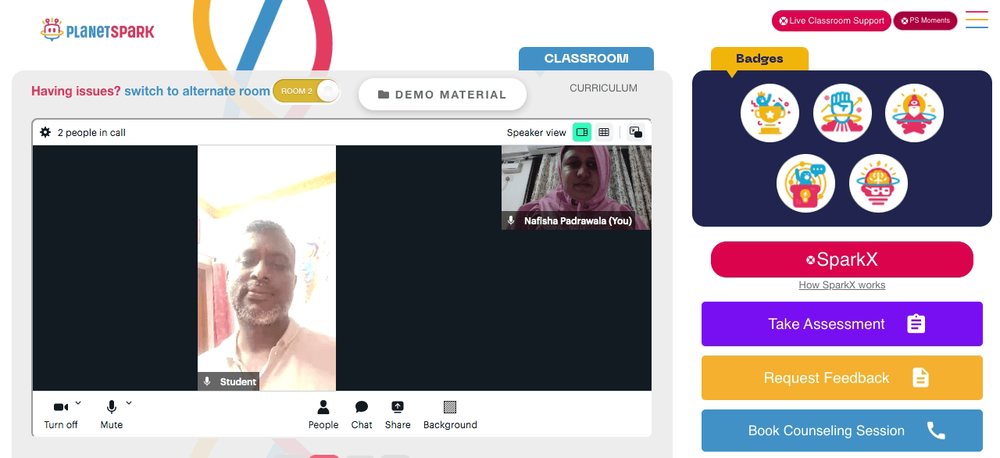Launch SparkX
1000x458 pixels.
(842, 260)
